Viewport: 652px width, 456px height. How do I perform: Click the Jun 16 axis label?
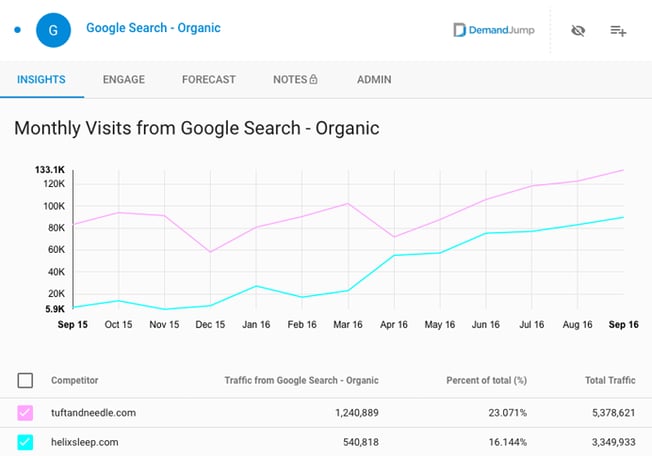pyautogui.click(x=486, y=325)
